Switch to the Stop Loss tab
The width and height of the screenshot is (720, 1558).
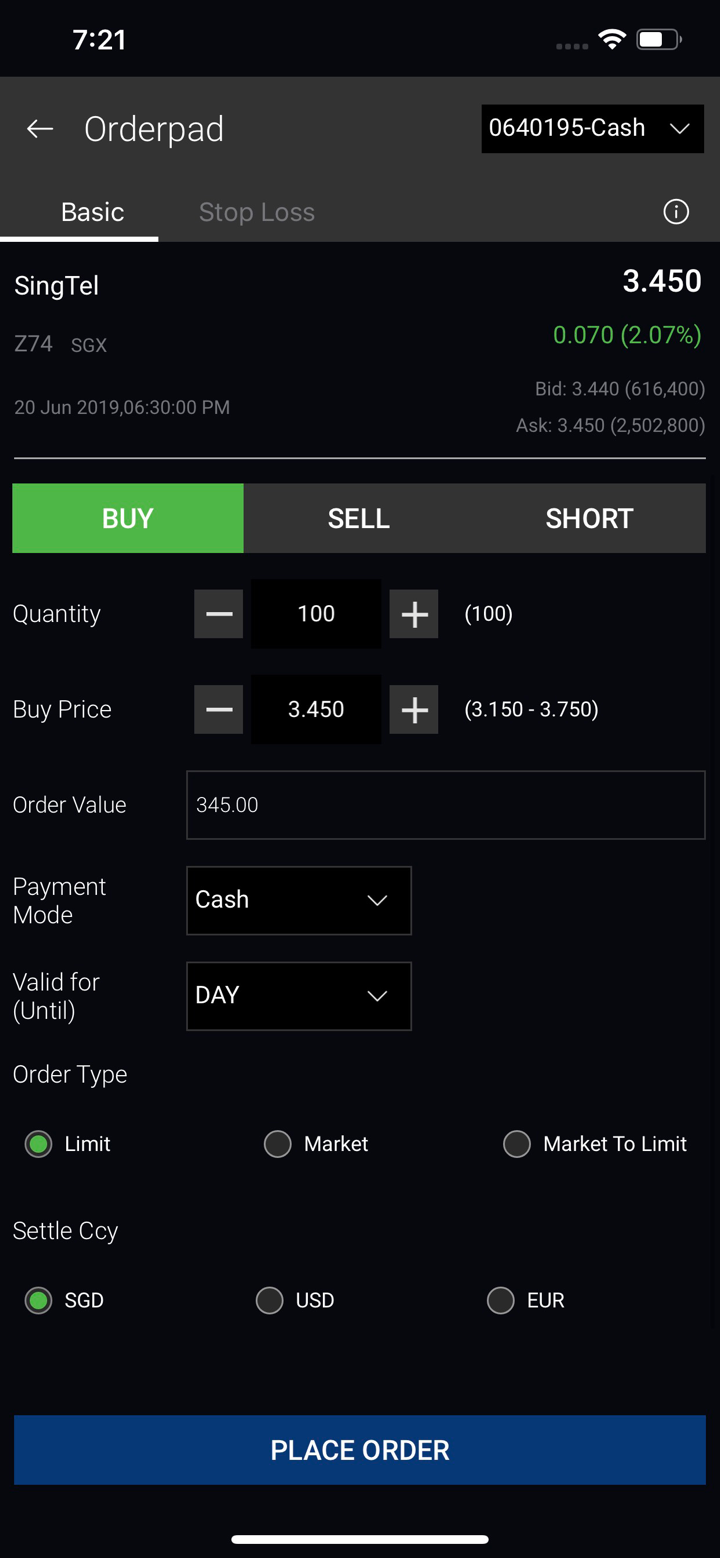(x=257, y=212)
